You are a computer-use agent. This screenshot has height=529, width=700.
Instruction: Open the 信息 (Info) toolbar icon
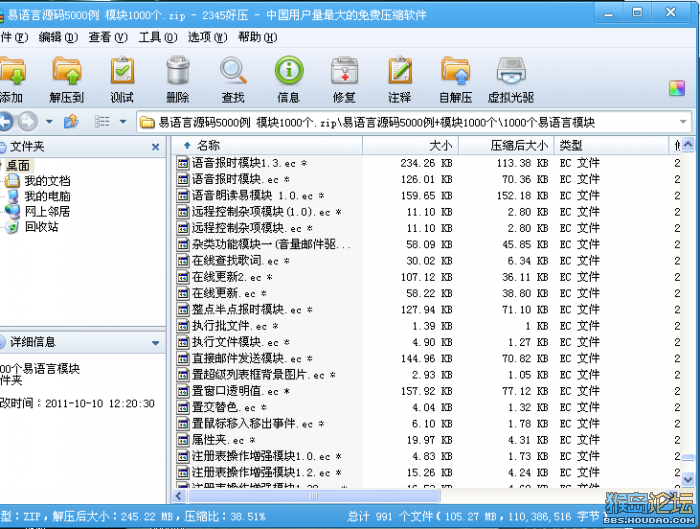[289, 71]
